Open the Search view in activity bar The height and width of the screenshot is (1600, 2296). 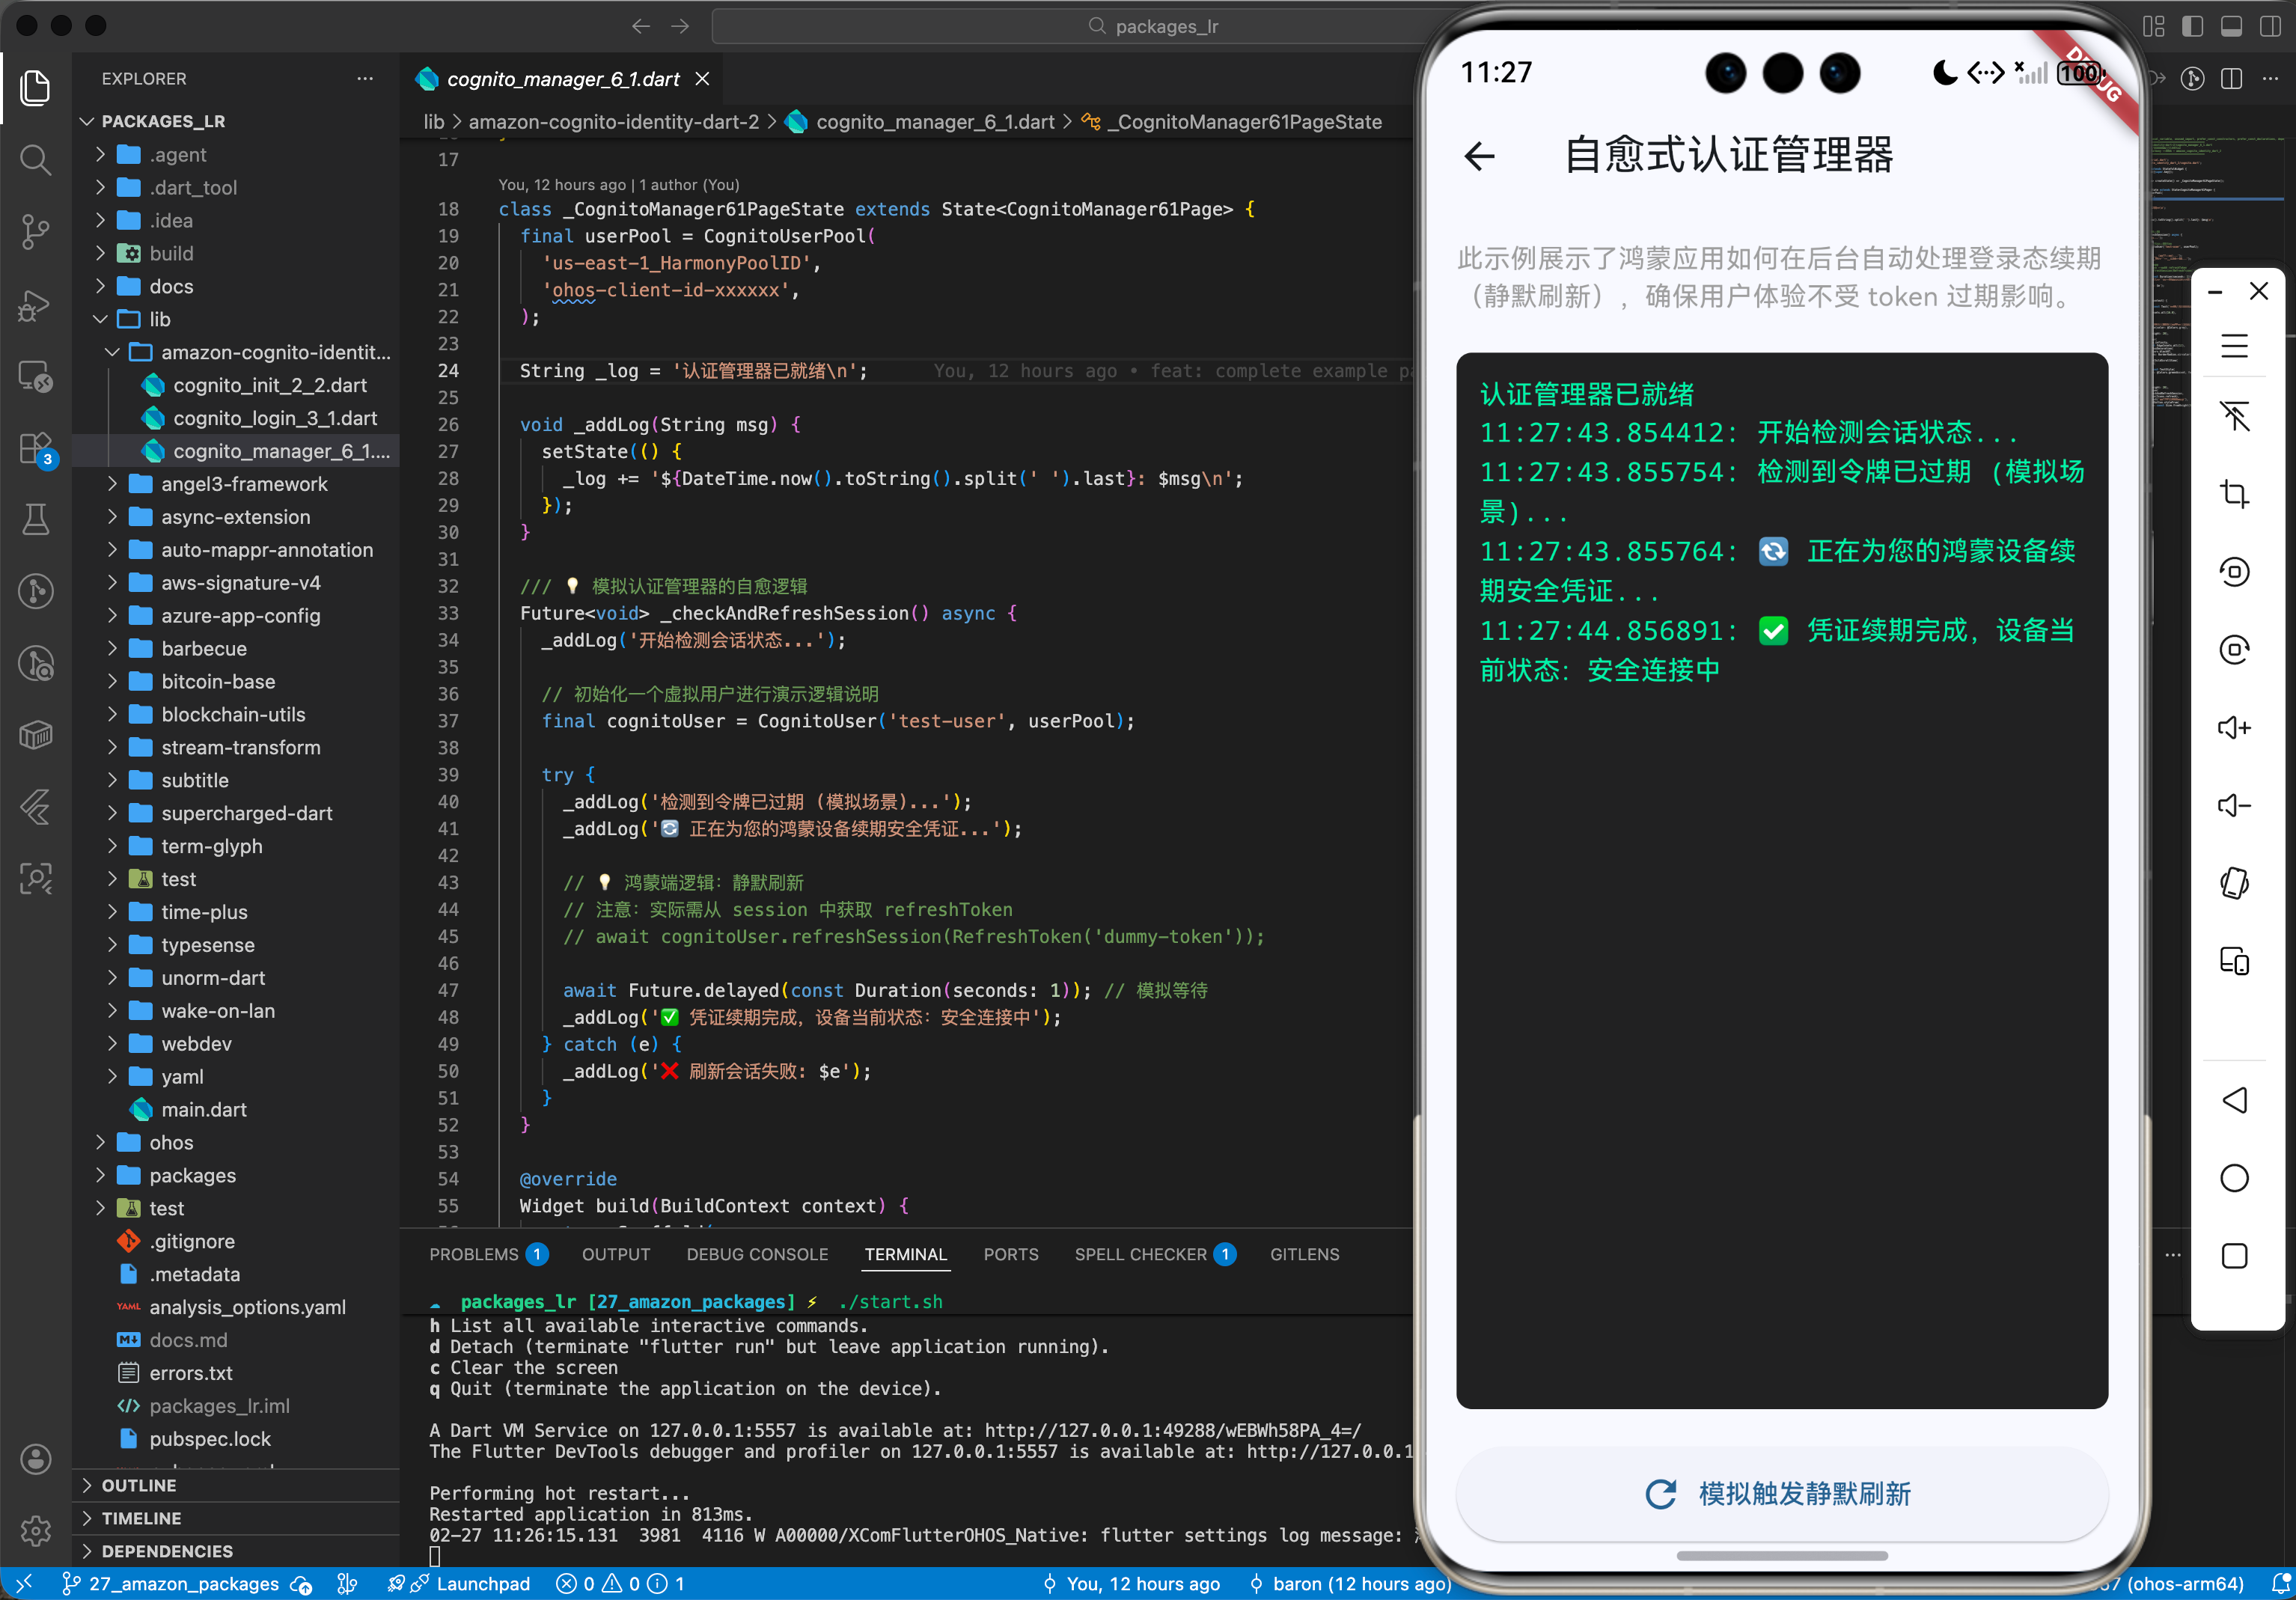click(36, 159)
